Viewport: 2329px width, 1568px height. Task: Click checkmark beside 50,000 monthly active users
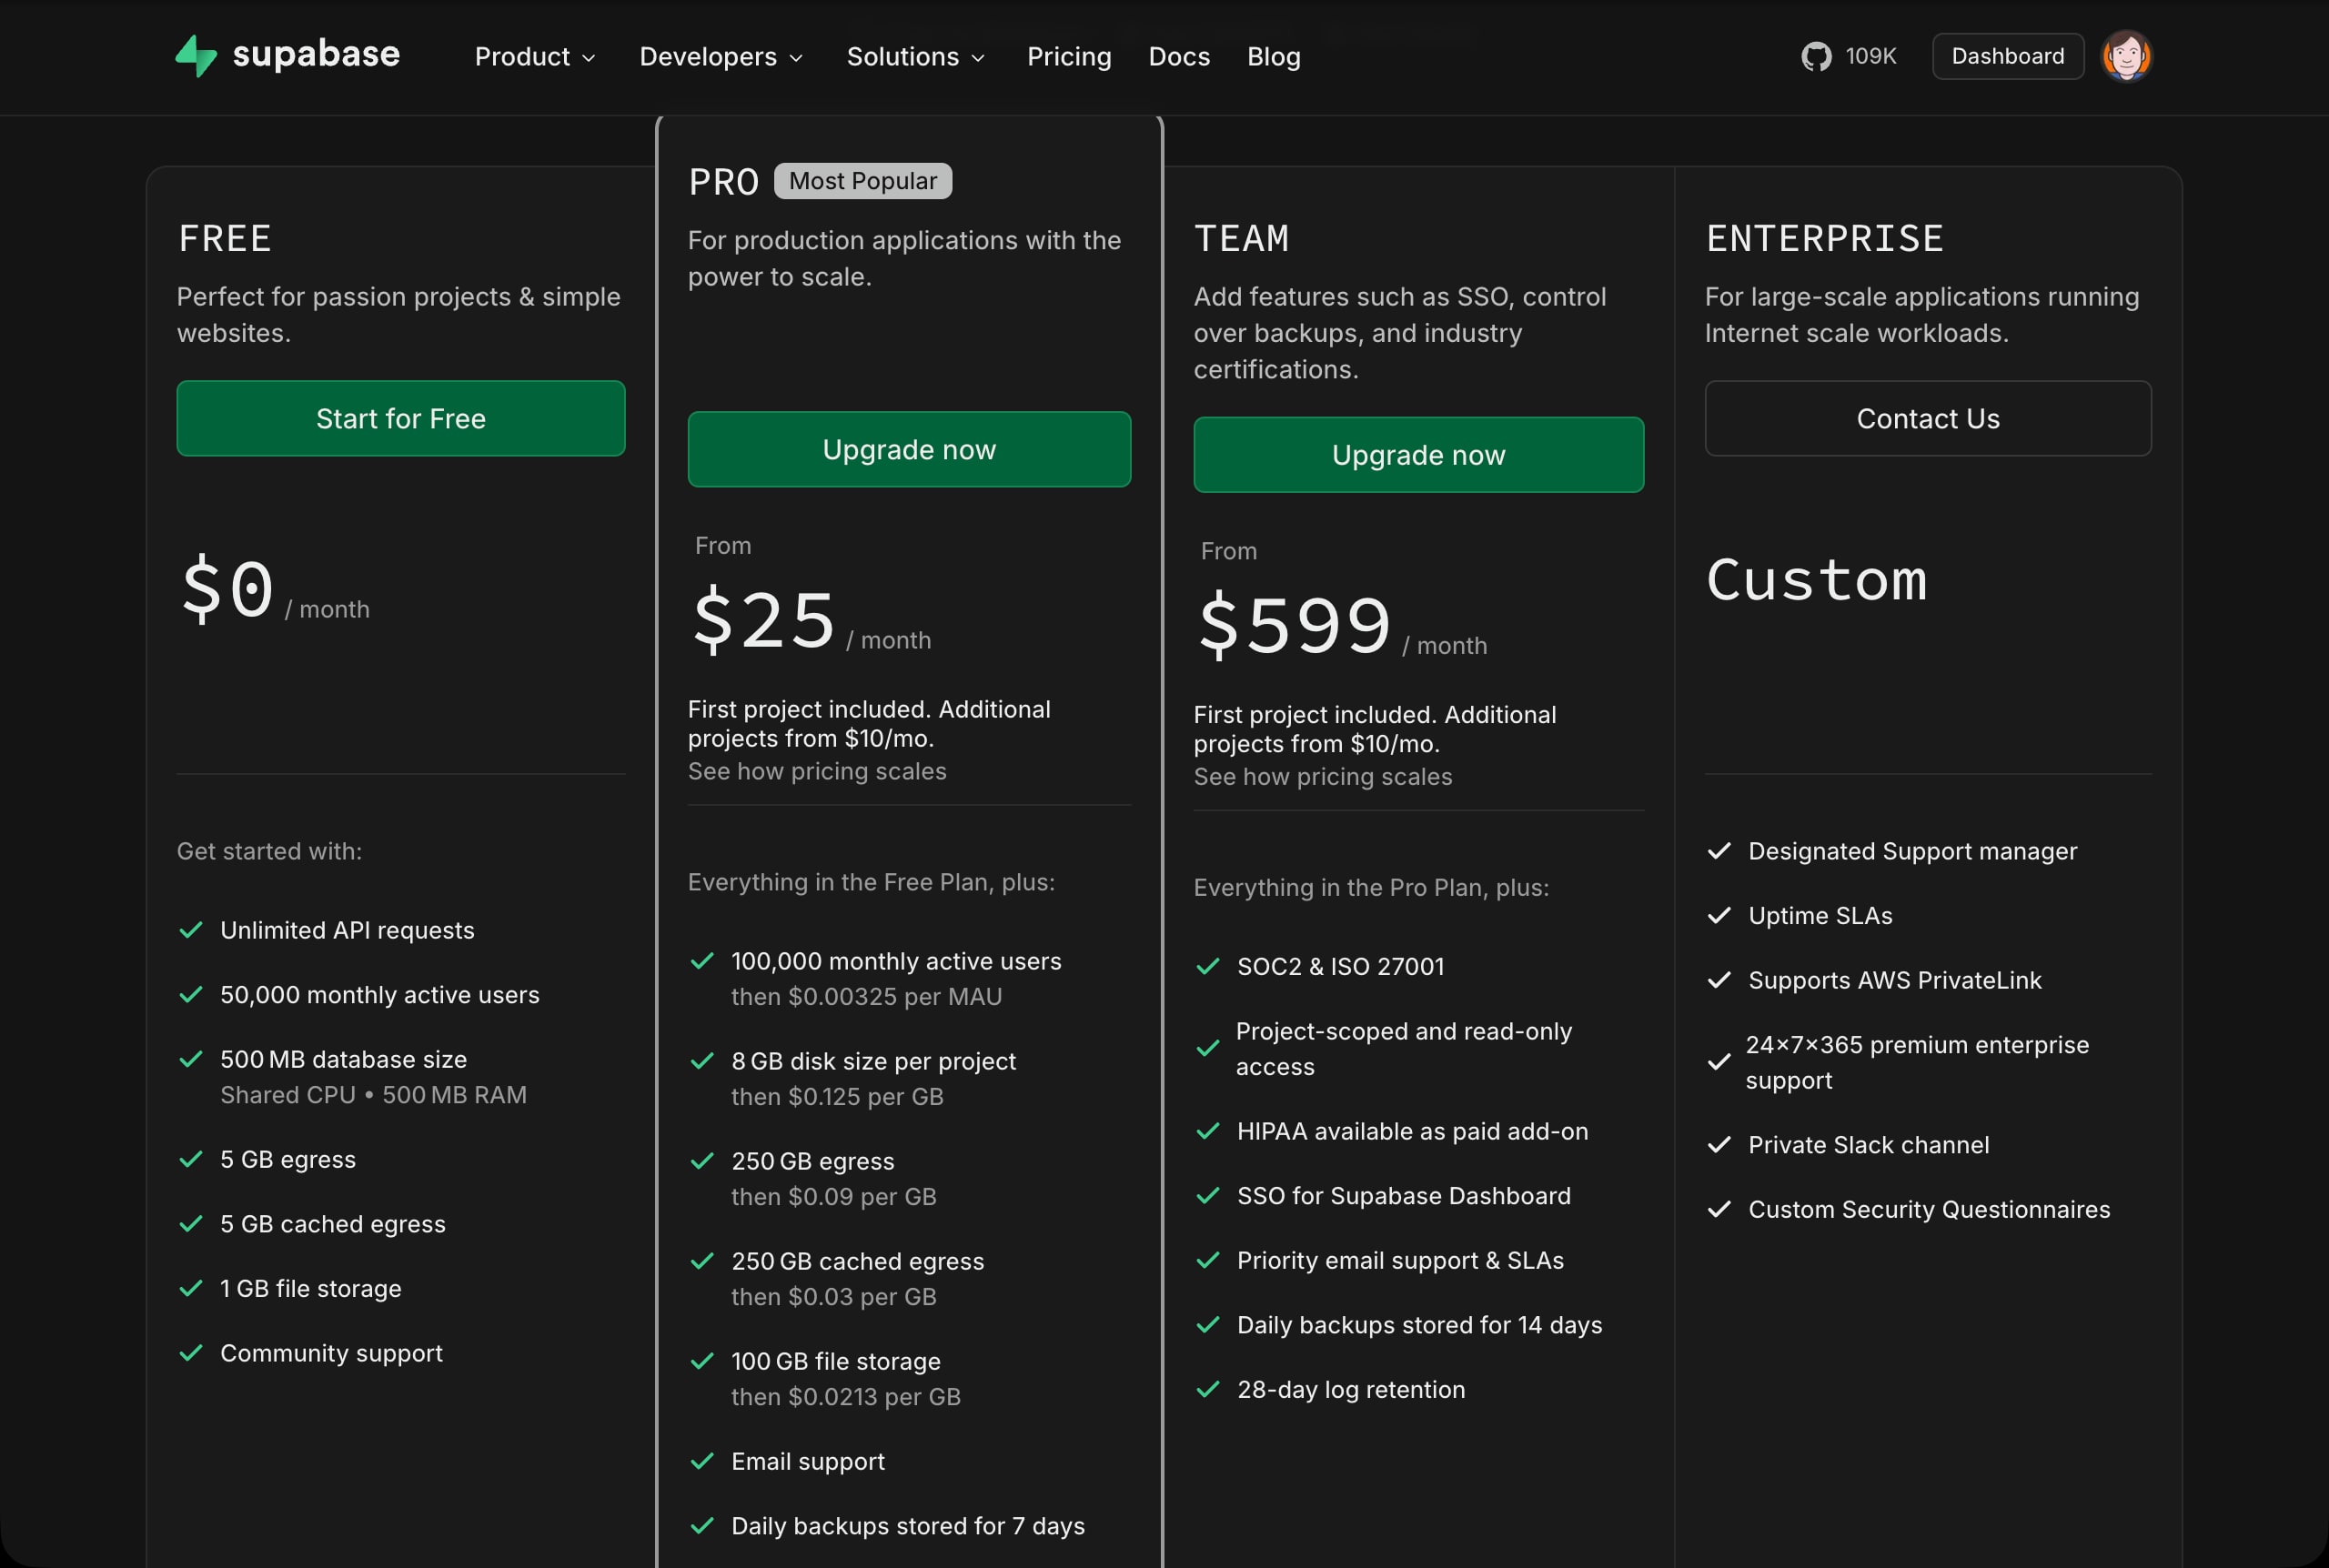coord(191,995)
